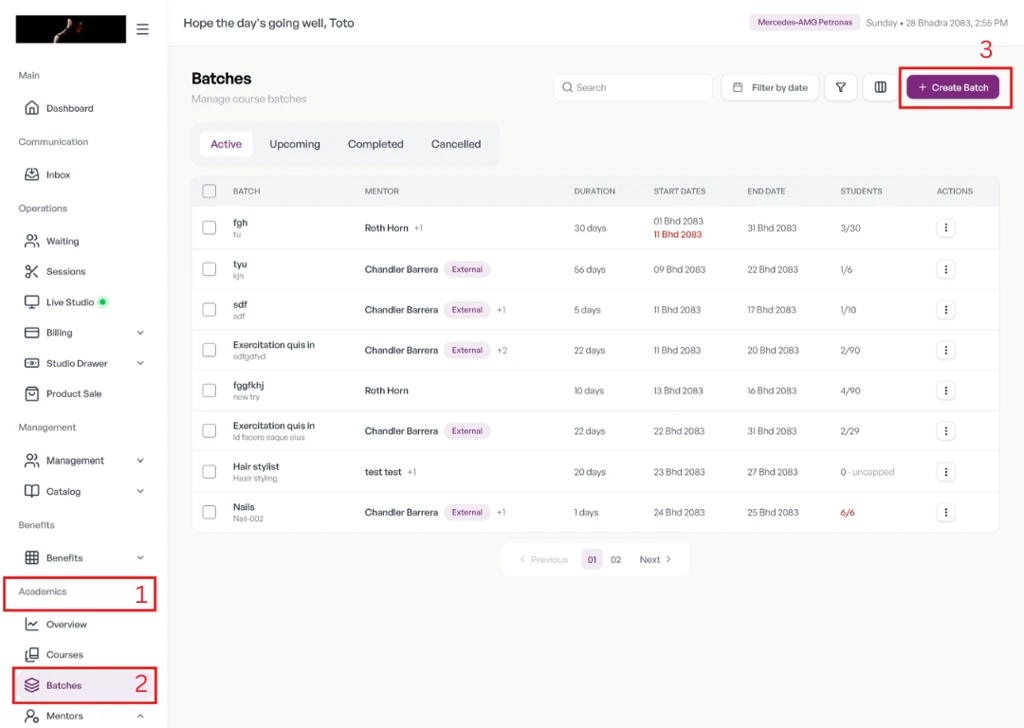Expand the Catalog section chevron
The height and width of the screenshot is (728, 1024).
pos(140,491)
